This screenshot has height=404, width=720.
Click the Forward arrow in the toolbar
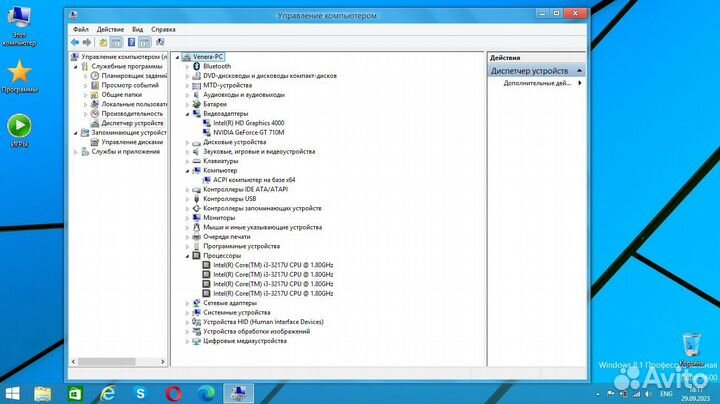coord(87,42)
